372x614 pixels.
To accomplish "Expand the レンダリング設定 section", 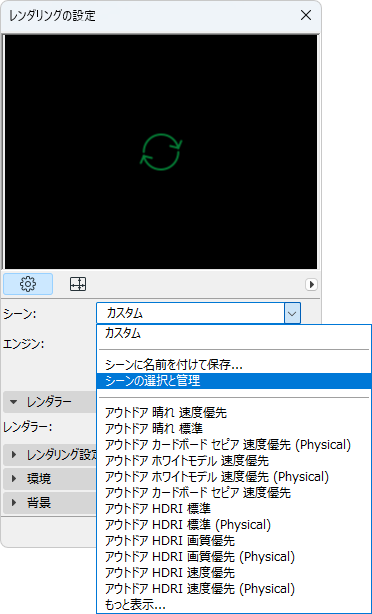I will point(50,455).
